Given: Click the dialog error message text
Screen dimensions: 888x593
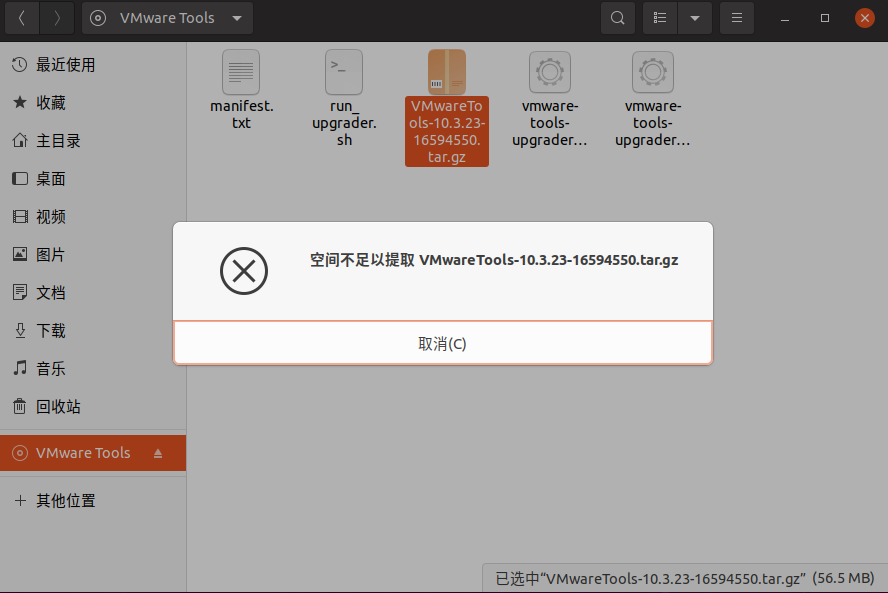Looking at the screenshot, I should [494, 260].
